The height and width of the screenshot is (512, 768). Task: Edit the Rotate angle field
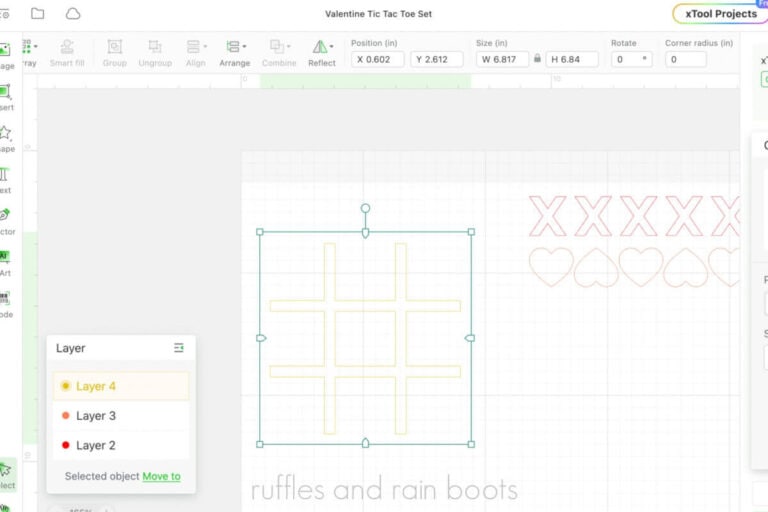click(x=631, y=59)
